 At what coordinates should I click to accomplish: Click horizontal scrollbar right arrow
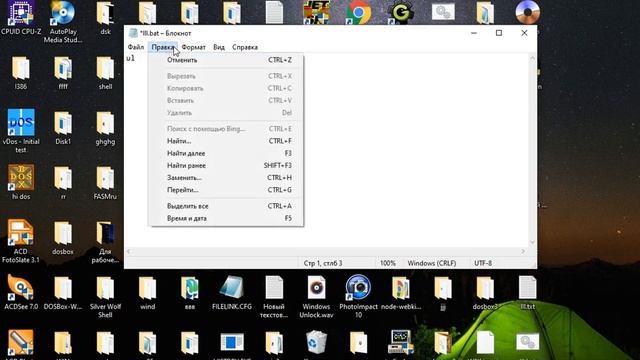point(523,251)
